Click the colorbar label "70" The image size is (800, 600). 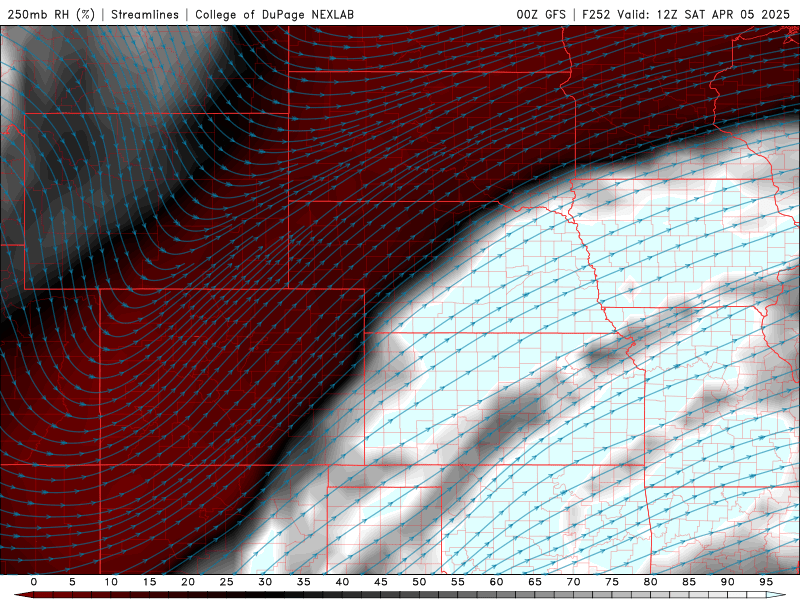[573, 582]
